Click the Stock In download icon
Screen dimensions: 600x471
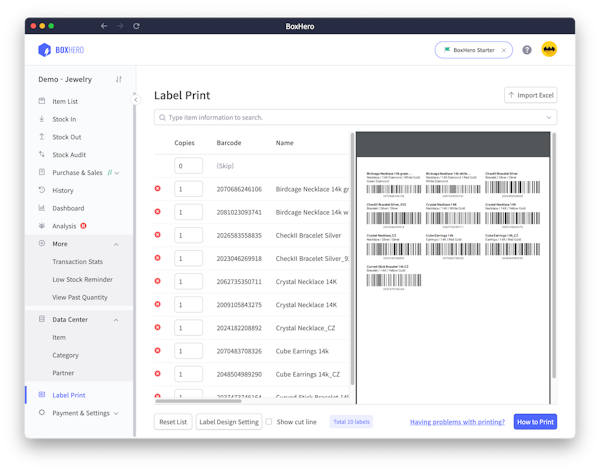[42, 119]
